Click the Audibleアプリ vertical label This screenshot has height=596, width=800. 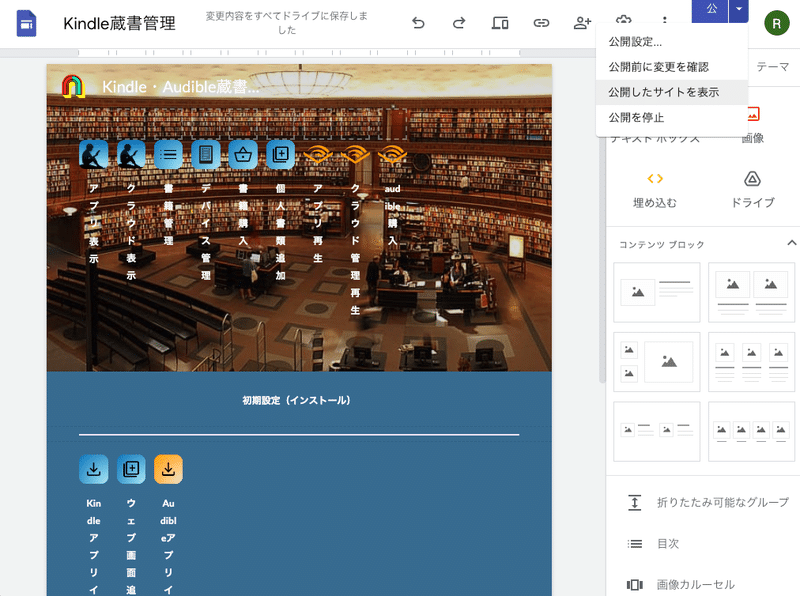168,547
